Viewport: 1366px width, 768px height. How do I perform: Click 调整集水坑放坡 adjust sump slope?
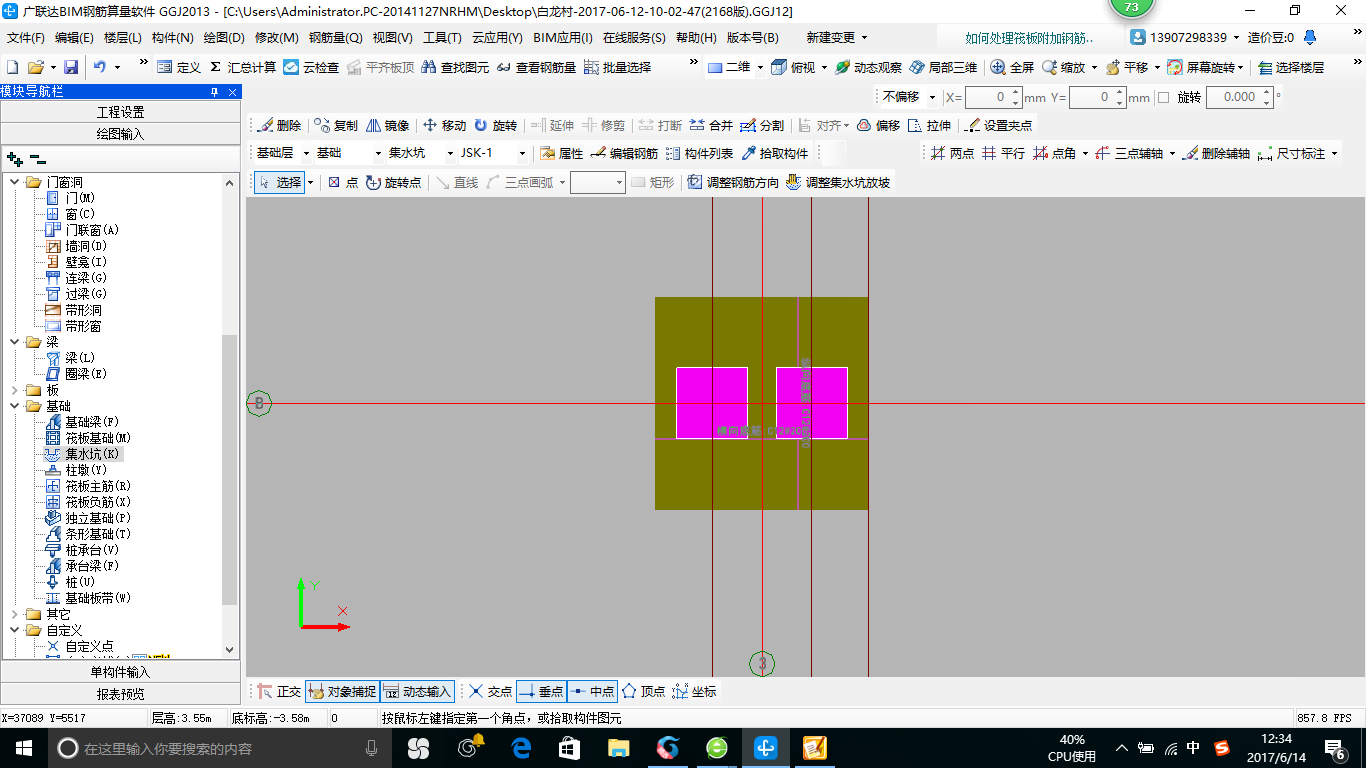[839, 182]
